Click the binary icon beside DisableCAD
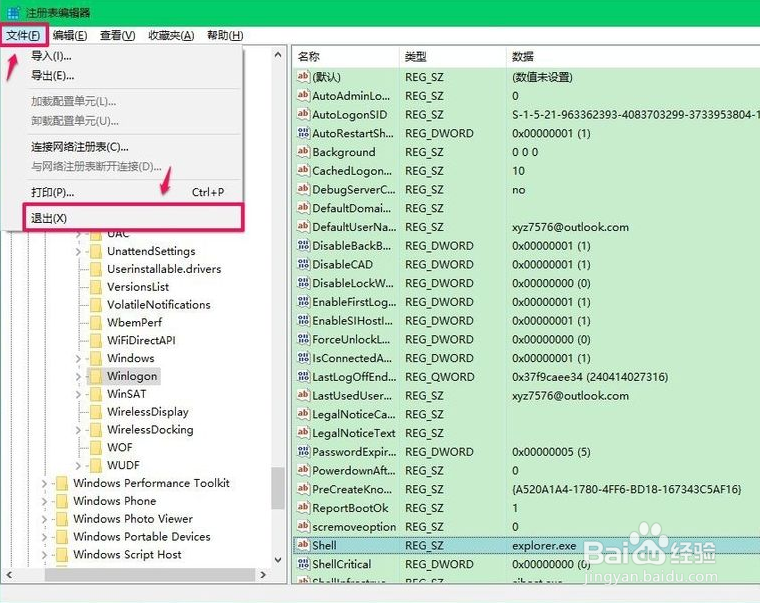 click(303, 264)
